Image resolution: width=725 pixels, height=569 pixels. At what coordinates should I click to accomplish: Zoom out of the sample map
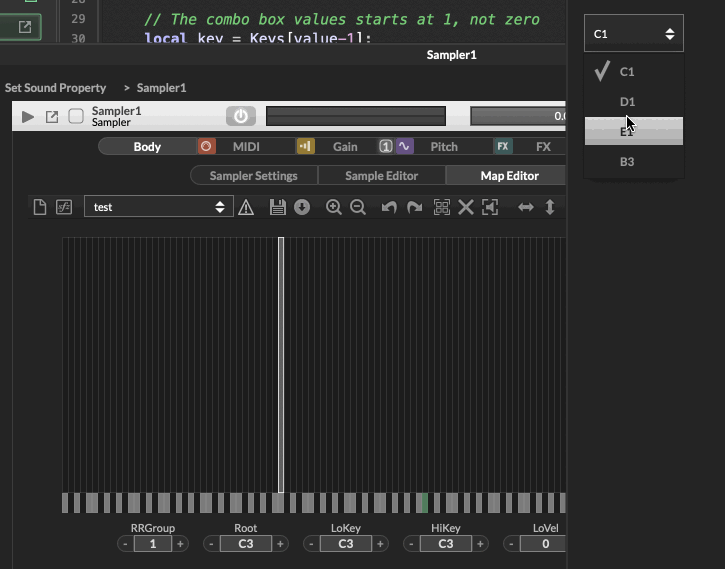point(358,207)
